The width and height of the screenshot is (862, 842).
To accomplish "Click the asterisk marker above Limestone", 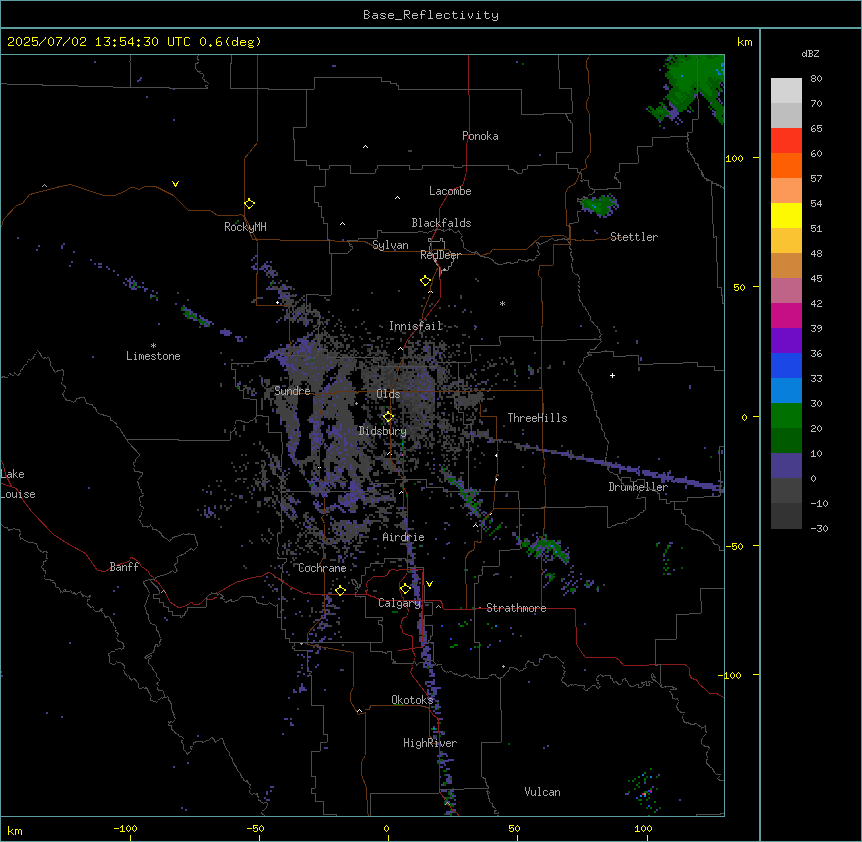I will point(153,346).
